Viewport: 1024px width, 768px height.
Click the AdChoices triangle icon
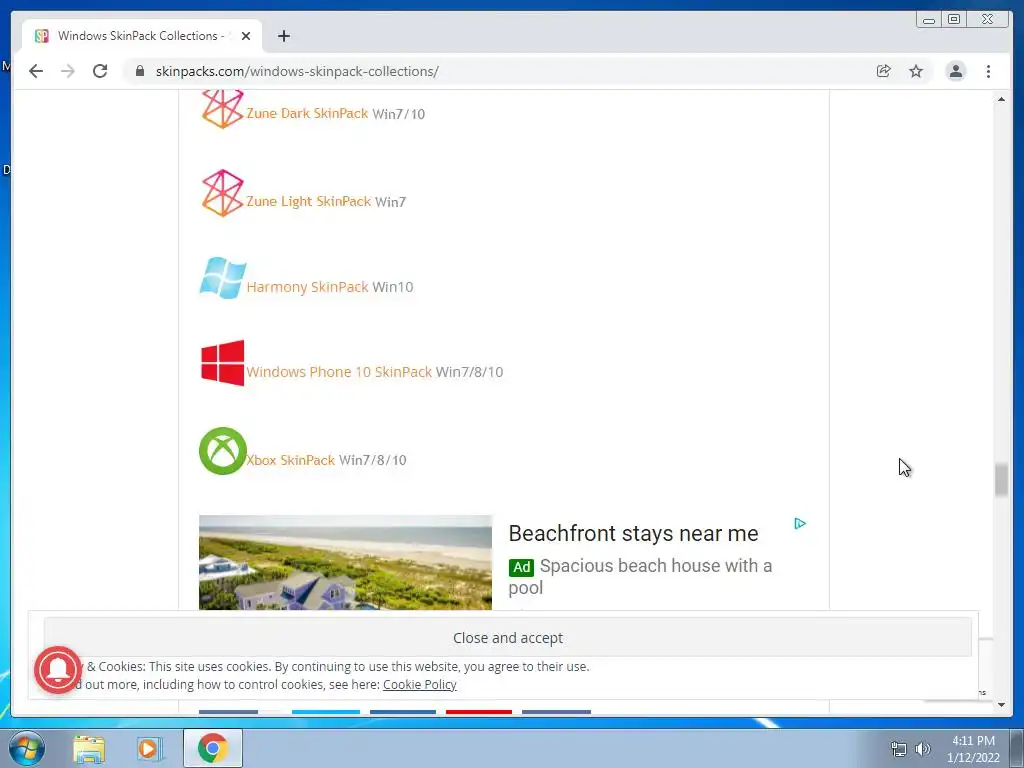pyautogui.click(x=800, y=524)
